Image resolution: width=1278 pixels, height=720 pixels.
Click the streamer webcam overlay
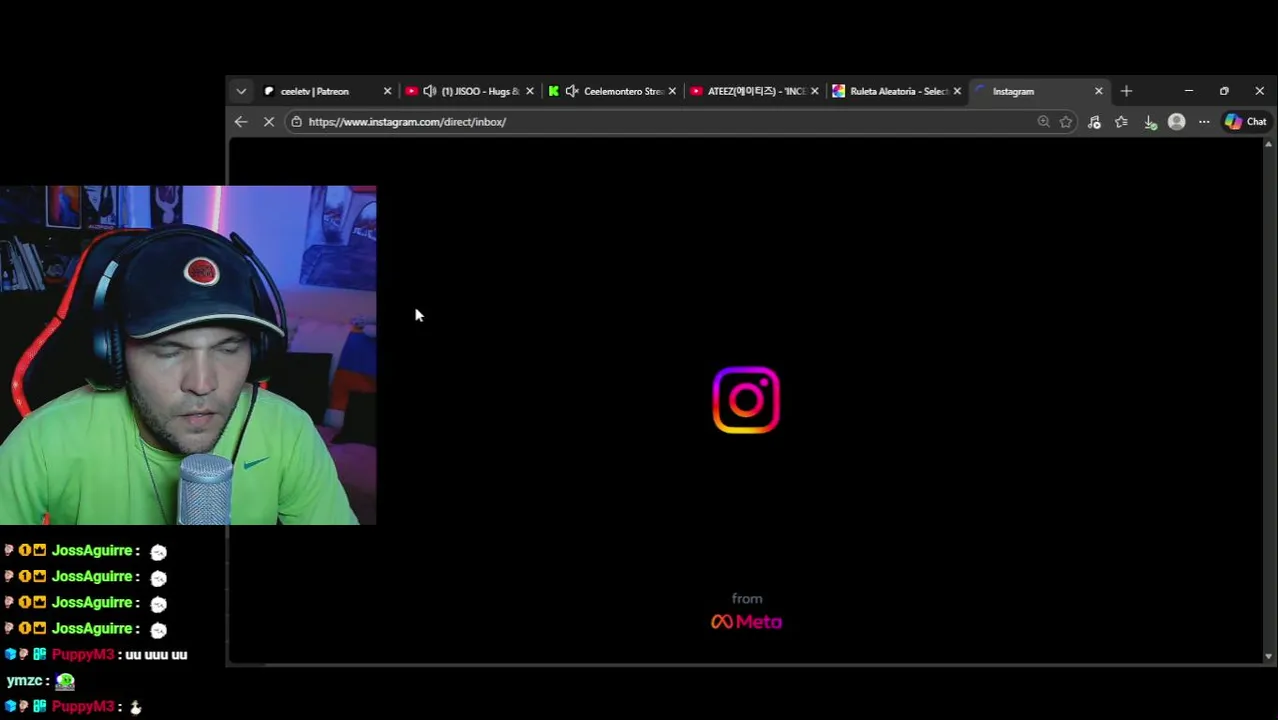point(188,355)
